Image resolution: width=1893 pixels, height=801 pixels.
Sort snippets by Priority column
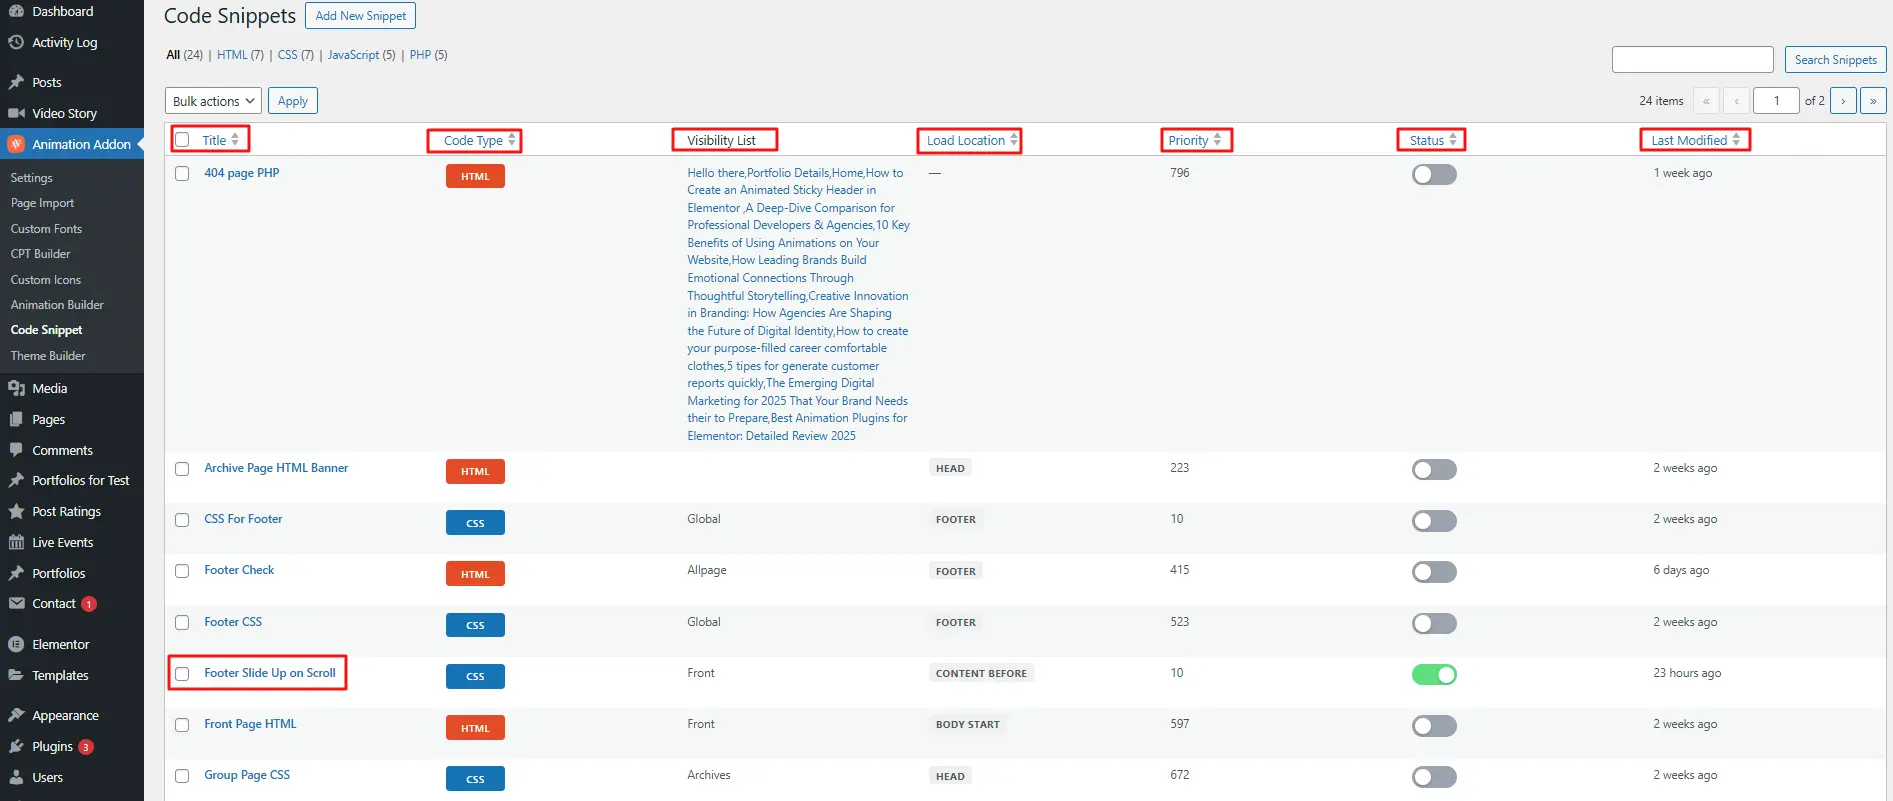tap(1194, 140)
